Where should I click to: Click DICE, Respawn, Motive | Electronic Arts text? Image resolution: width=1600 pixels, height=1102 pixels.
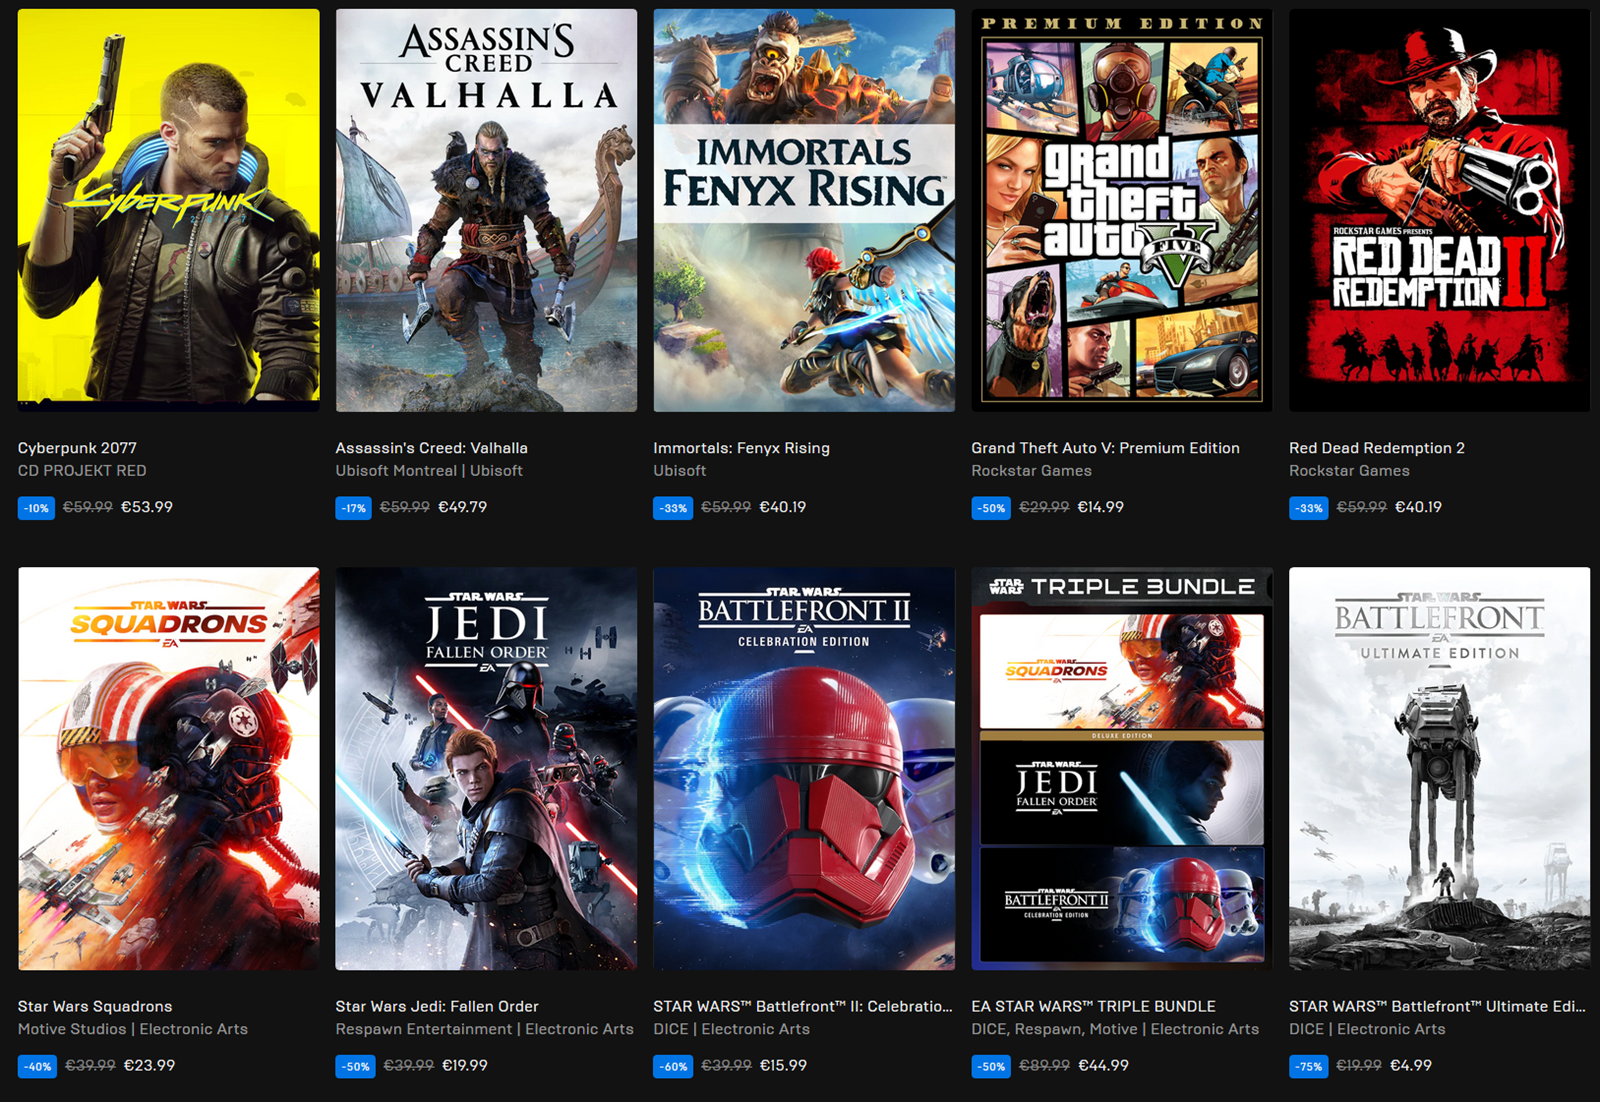coord(1115,1029)
